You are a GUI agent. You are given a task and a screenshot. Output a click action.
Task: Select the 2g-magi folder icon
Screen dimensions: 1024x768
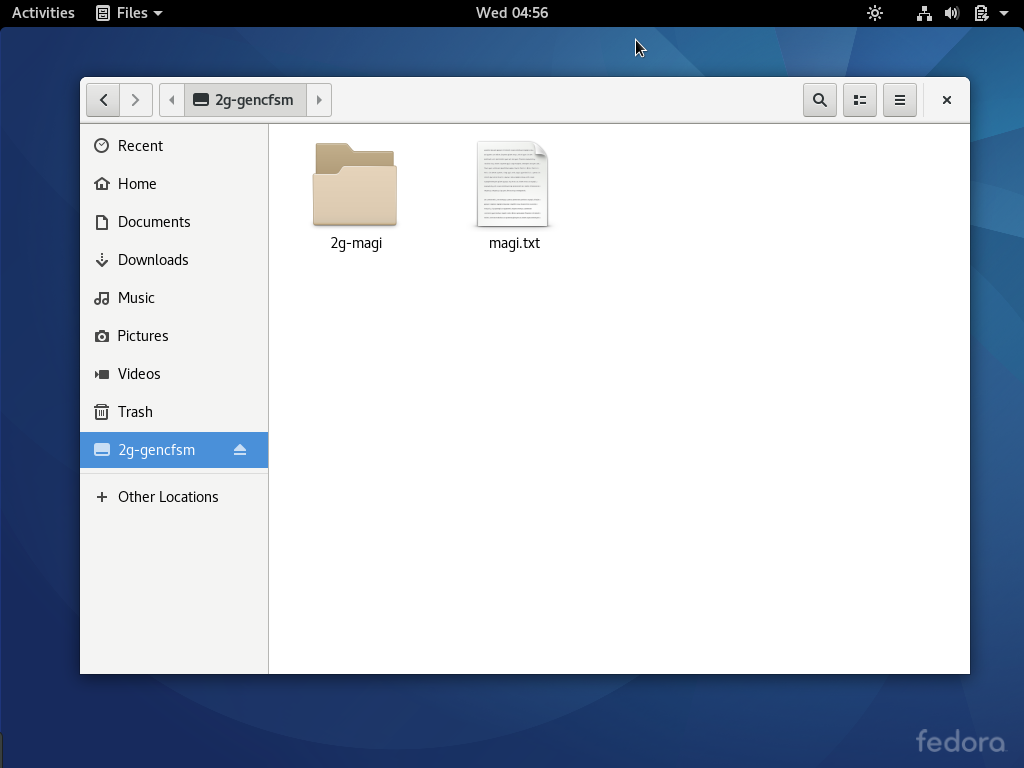click(x=355, y=185)
